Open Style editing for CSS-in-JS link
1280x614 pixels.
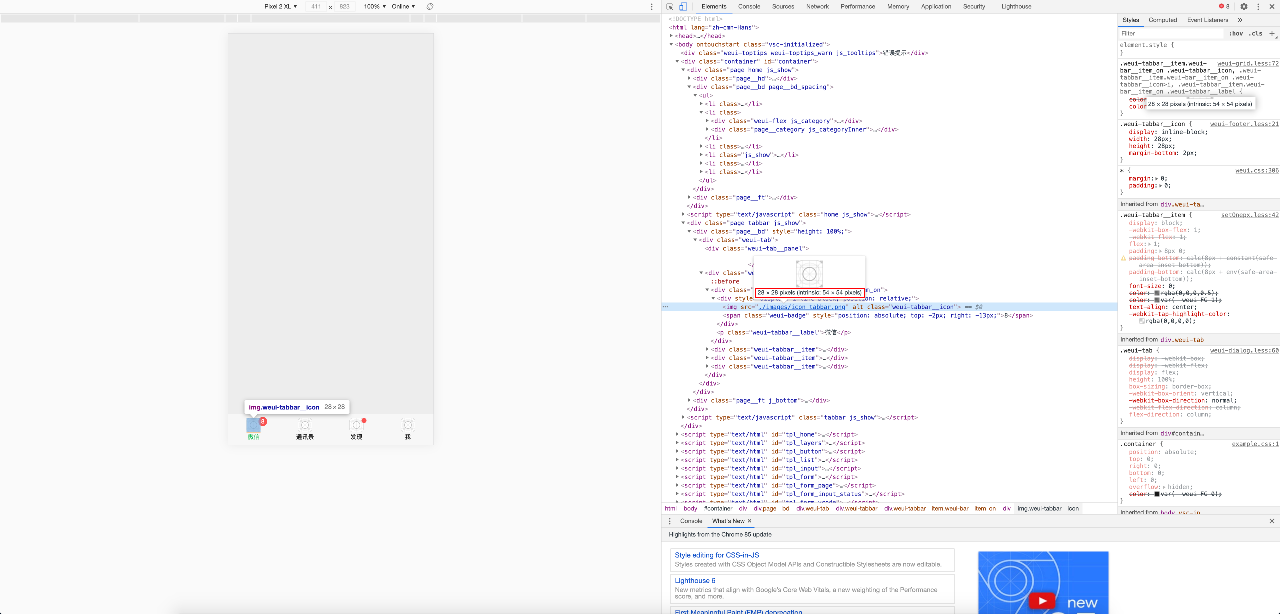[716, 555]
